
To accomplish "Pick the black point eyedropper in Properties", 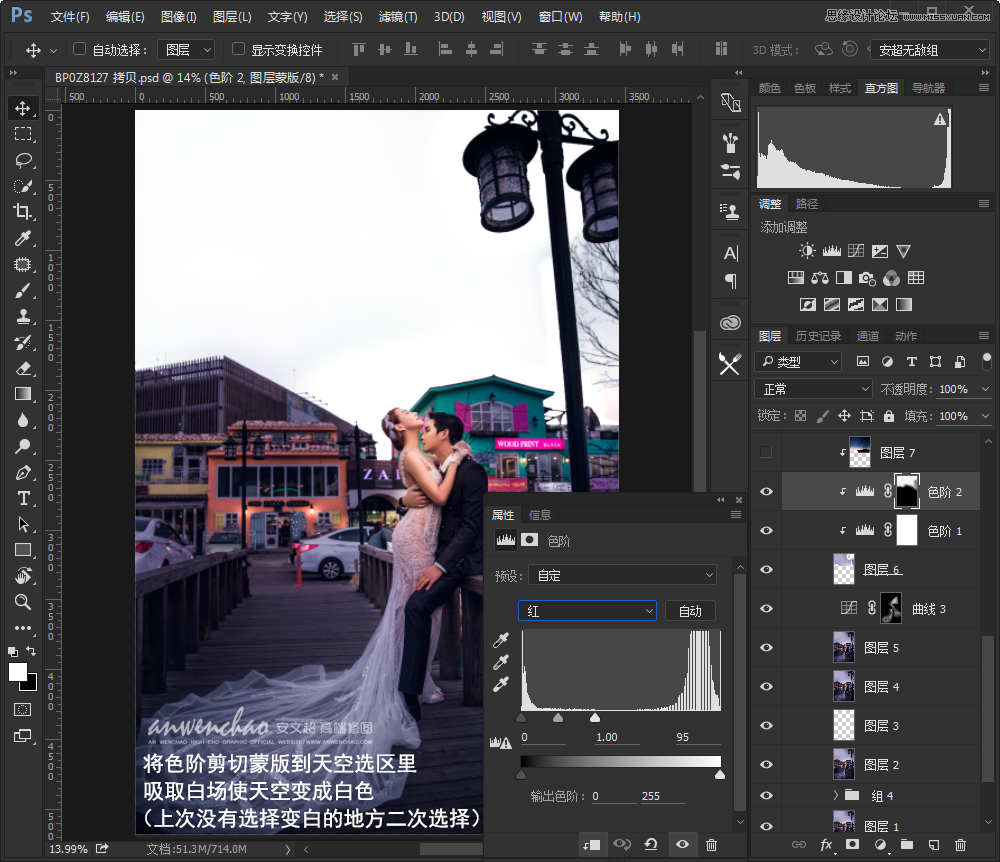I will [x=501, y=640].
